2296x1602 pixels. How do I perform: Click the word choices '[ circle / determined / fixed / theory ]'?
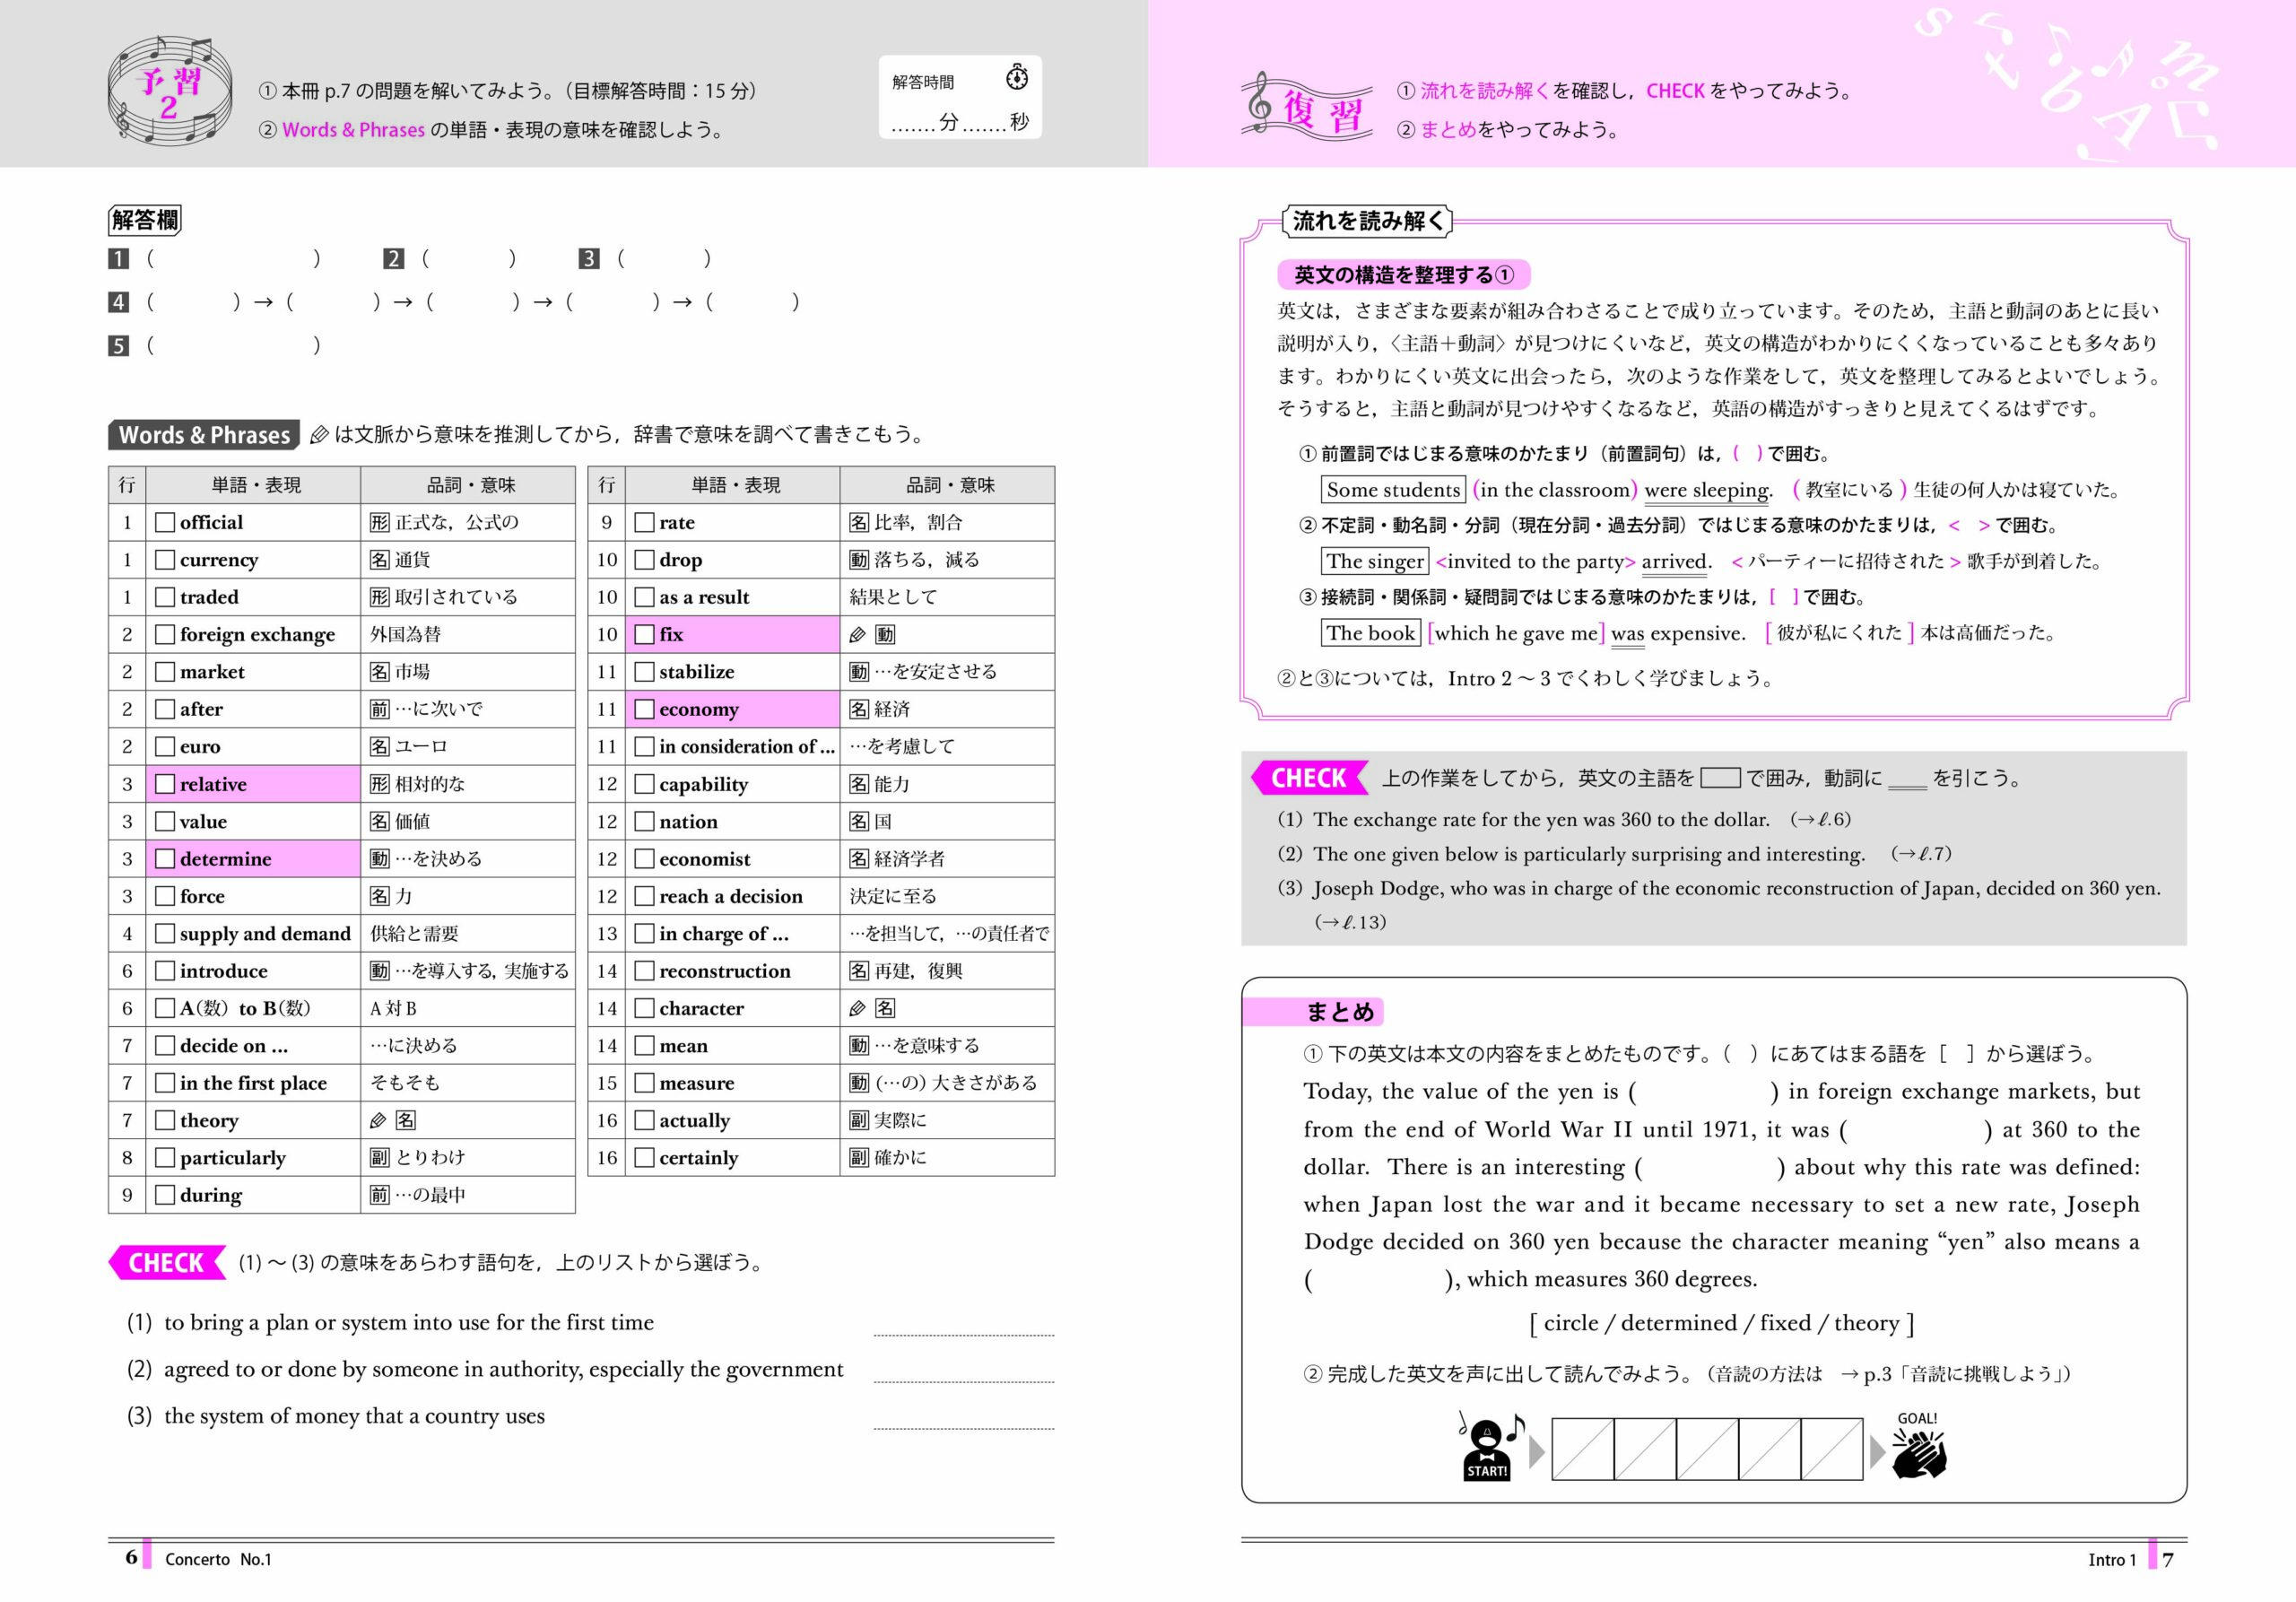click(1722, 1324)
